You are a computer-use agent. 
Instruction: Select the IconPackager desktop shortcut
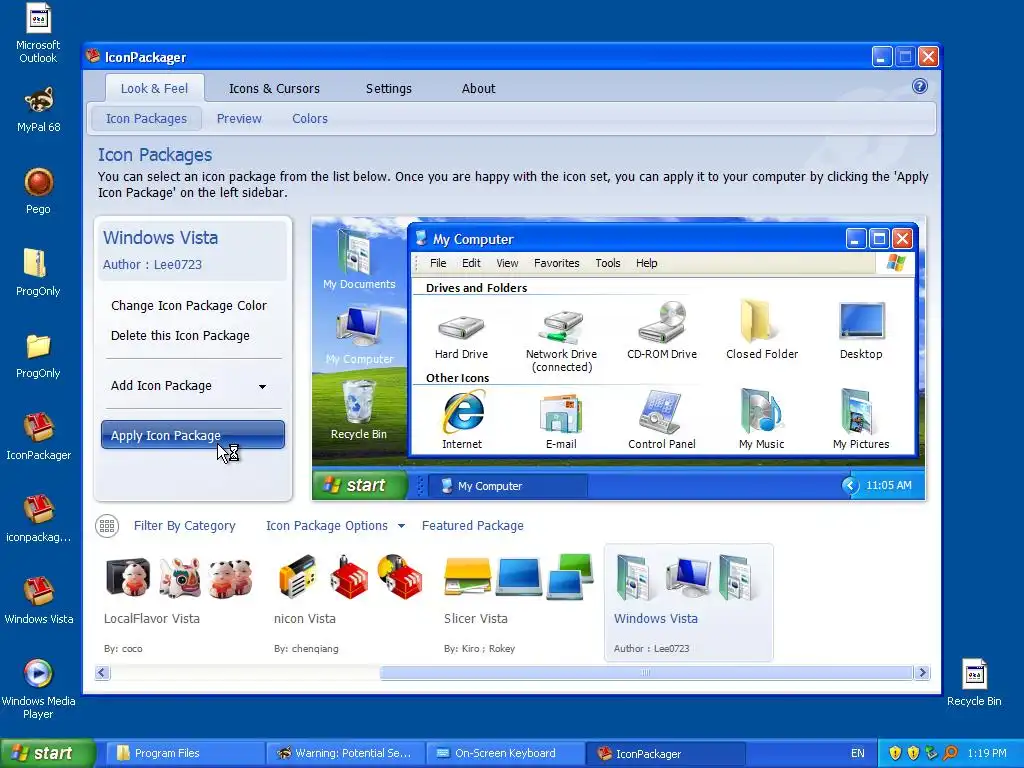tap(38, 437)
